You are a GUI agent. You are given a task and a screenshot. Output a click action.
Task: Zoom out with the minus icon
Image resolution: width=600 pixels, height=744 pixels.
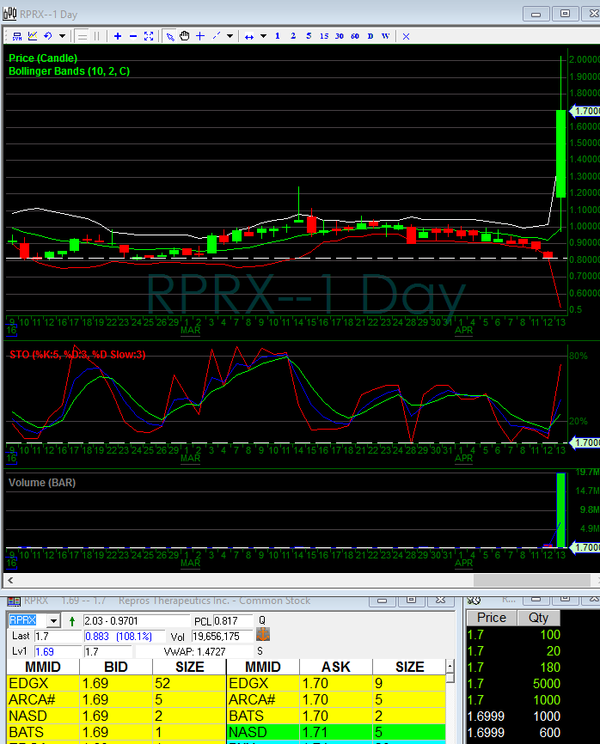tap(133, 36)
